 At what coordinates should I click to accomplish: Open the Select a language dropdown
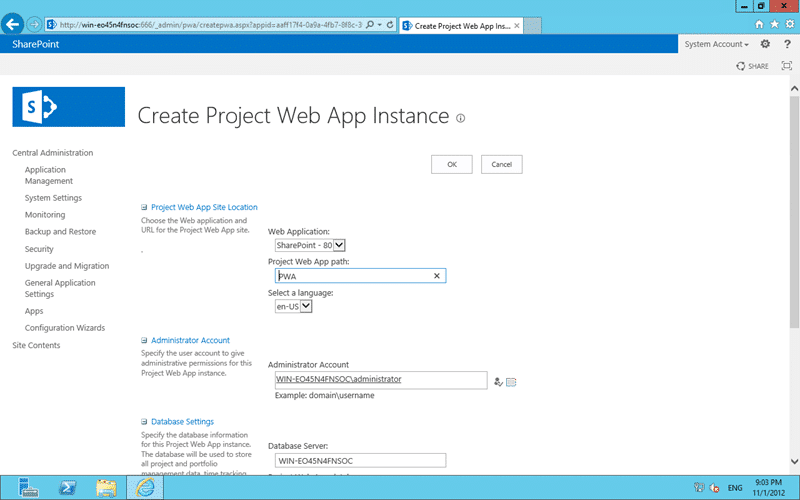coord(293,307)
